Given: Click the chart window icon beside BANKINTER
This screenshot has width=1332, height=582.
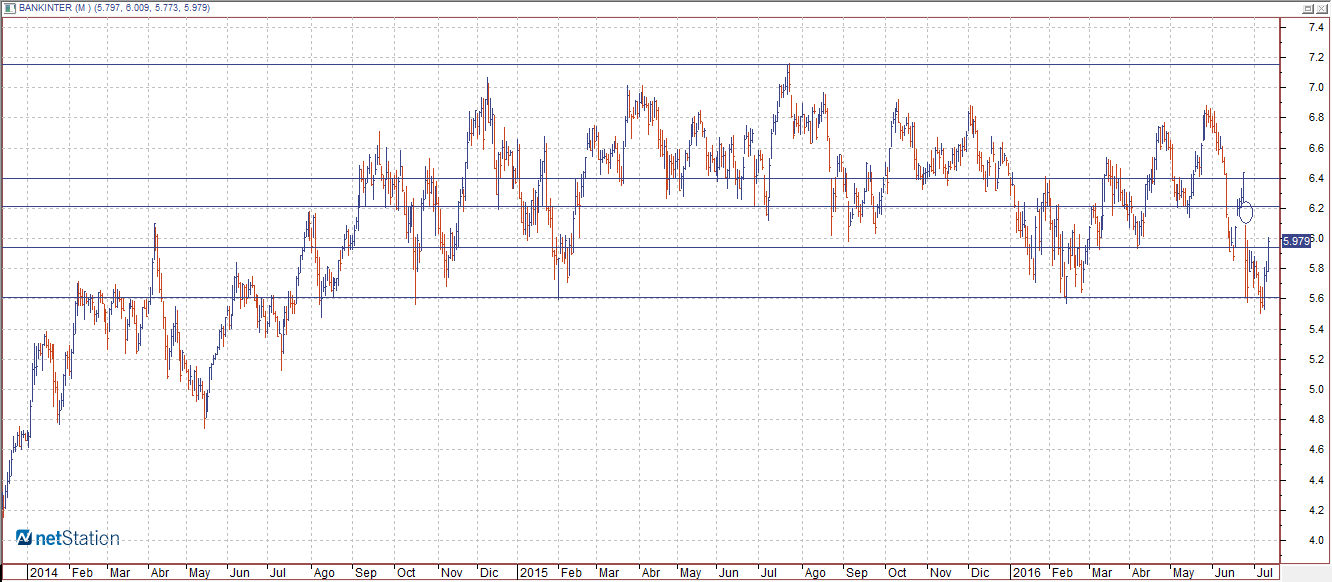Looking at the screenshot, I should (x=9, y=7).
